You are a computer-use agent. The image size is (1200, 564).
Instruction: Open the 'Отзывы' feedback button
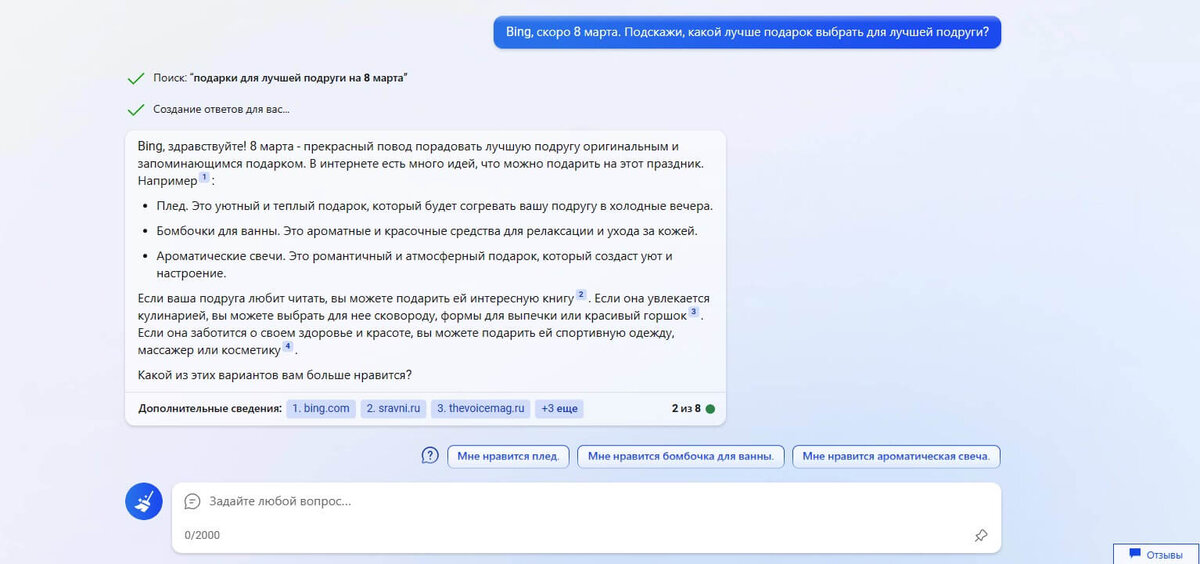1156,554
